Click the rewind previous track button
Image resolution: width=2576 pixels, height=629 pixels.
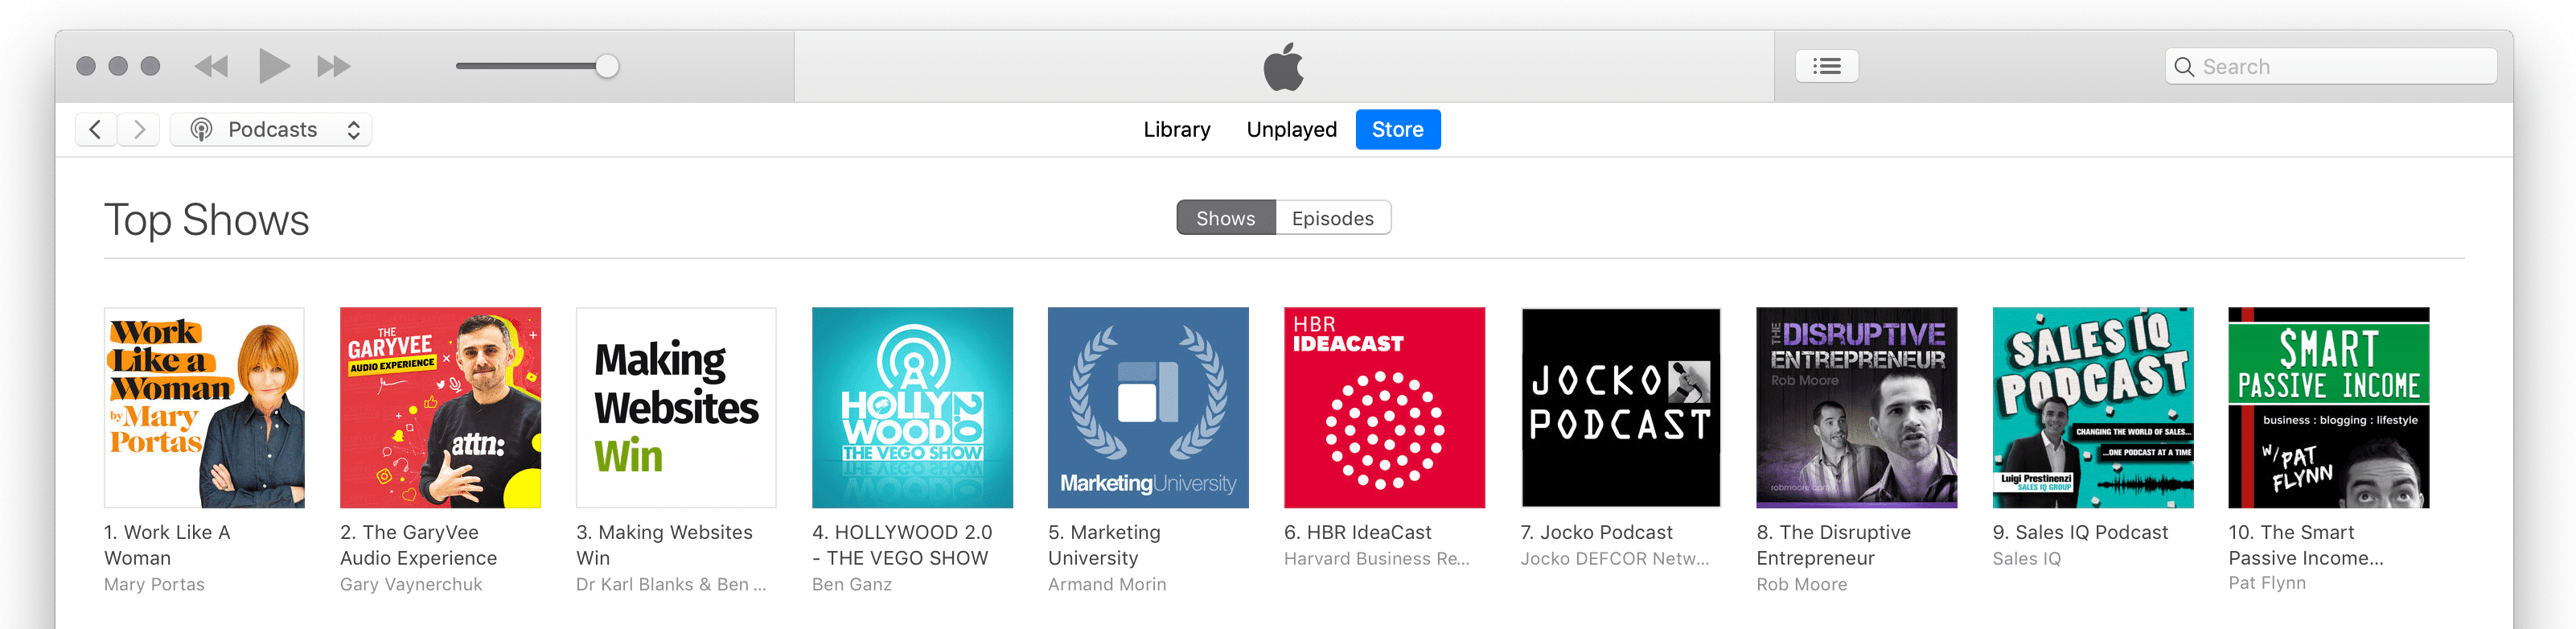click(x=211, y=67)
